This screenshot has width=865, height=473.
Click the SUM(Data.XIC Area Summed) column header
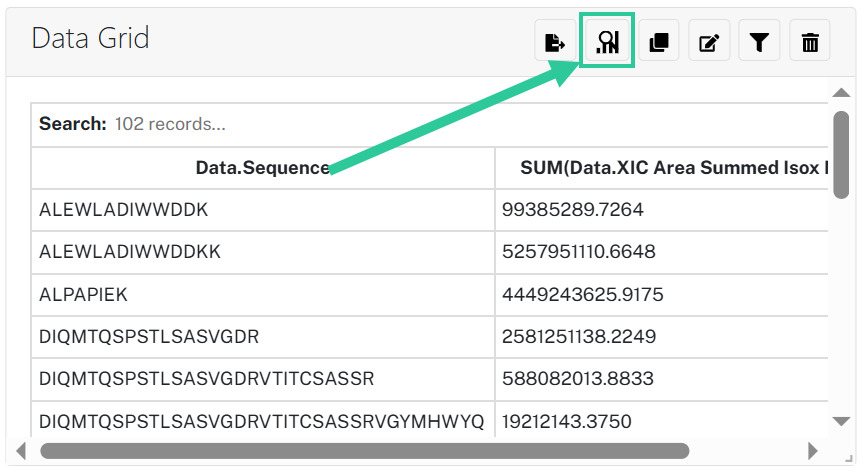(662, 168)
